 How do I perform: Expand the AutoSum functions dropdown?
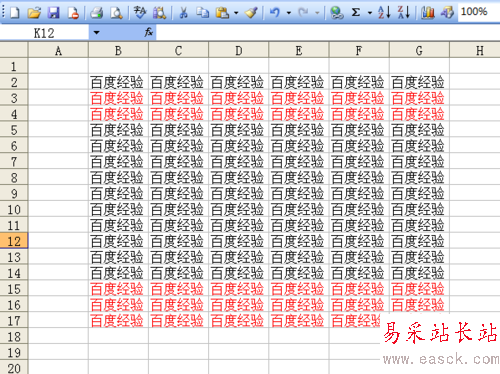[x=370, y=13]
